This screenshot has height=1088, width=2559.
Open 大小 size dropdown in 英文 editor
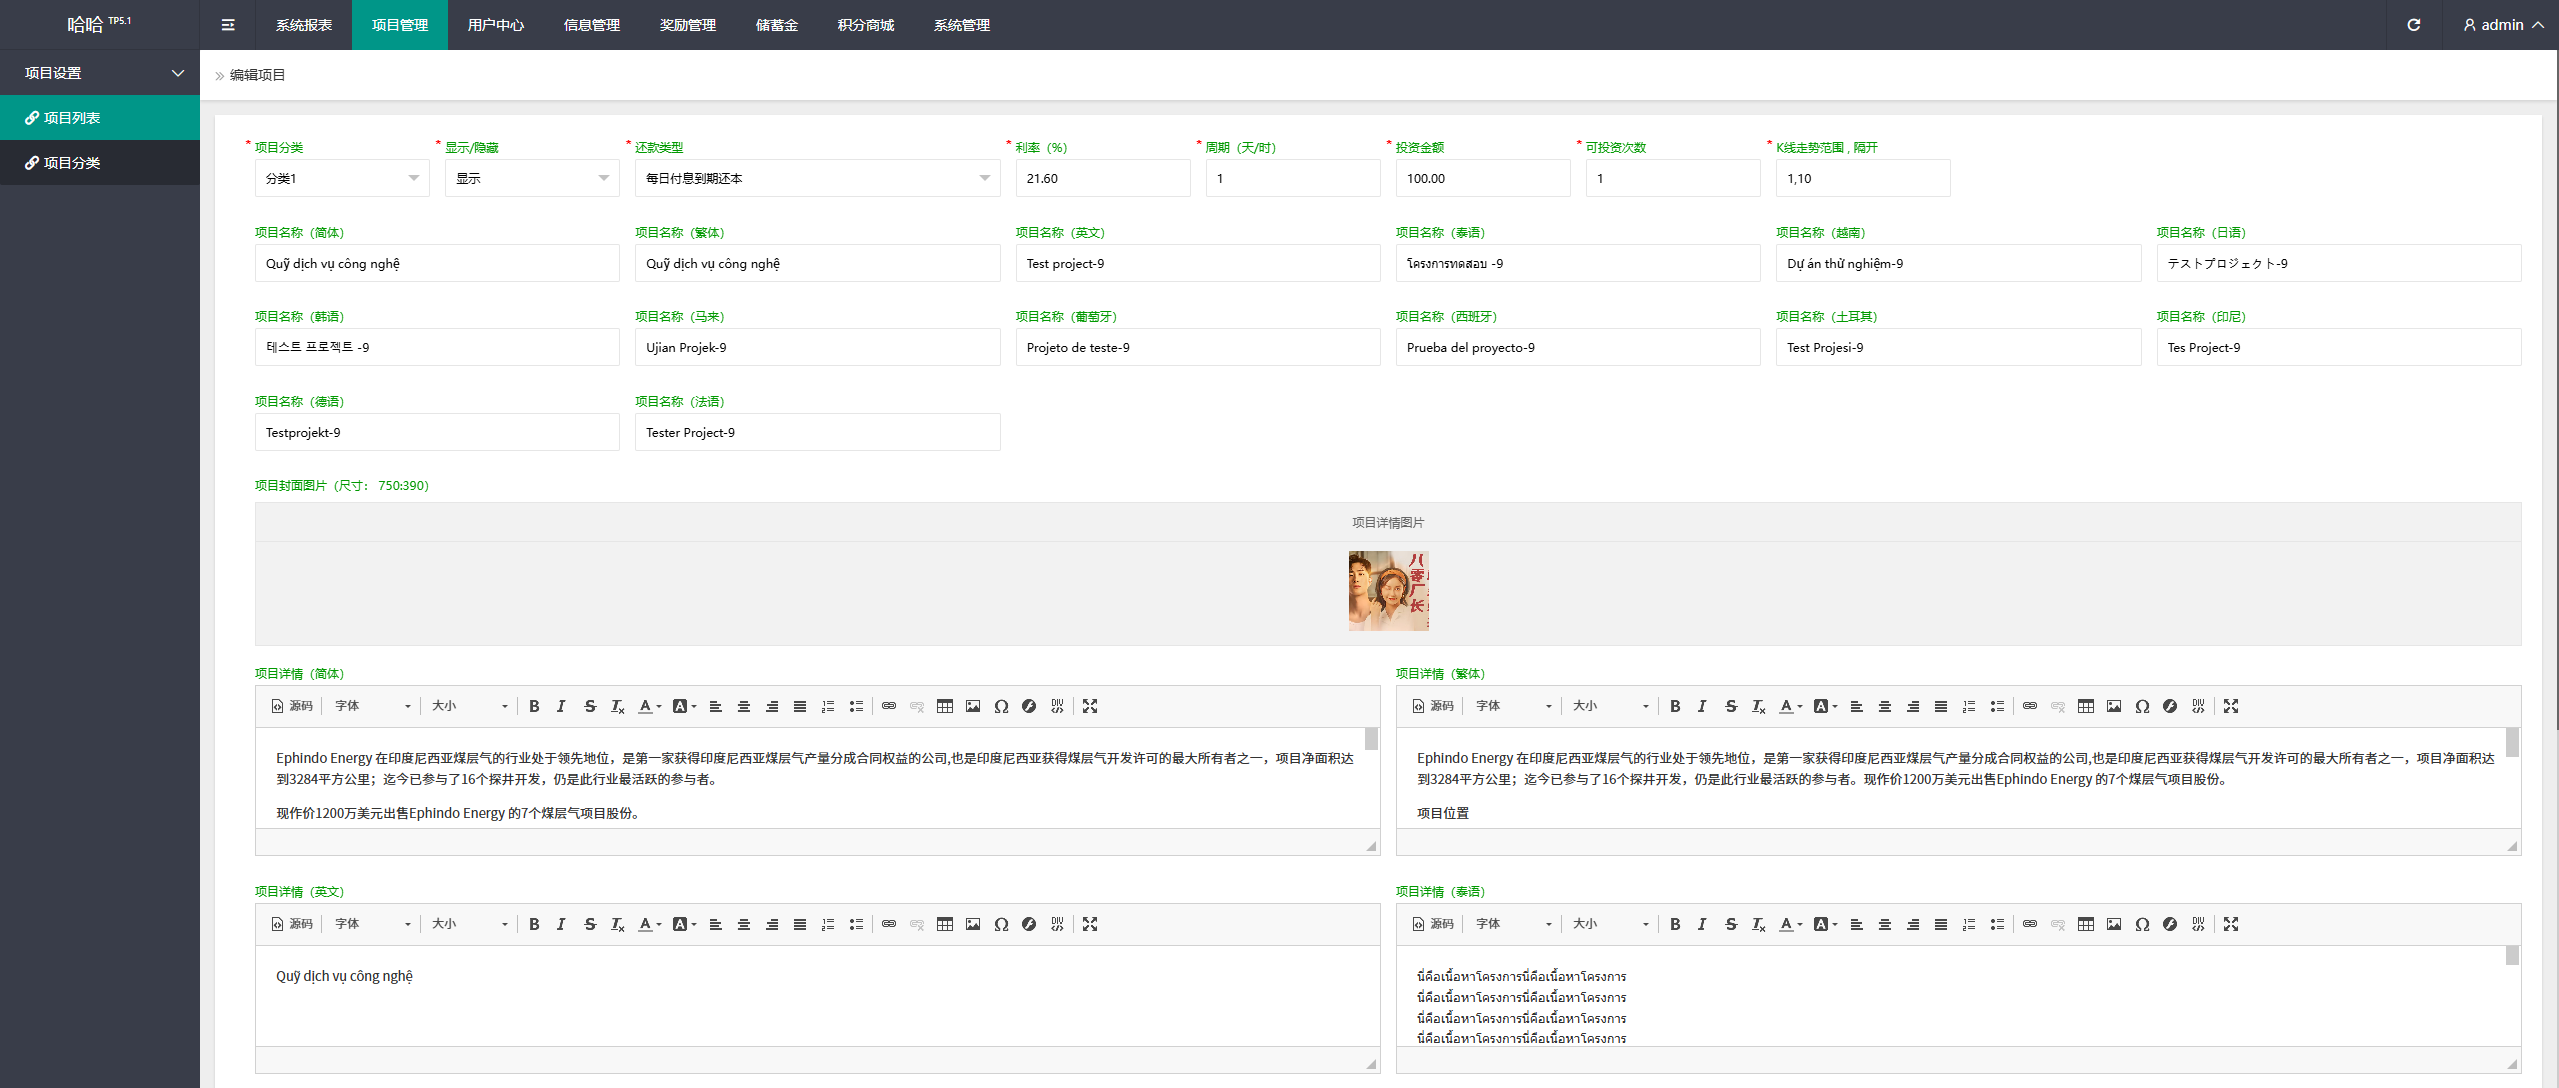(470, 924)
